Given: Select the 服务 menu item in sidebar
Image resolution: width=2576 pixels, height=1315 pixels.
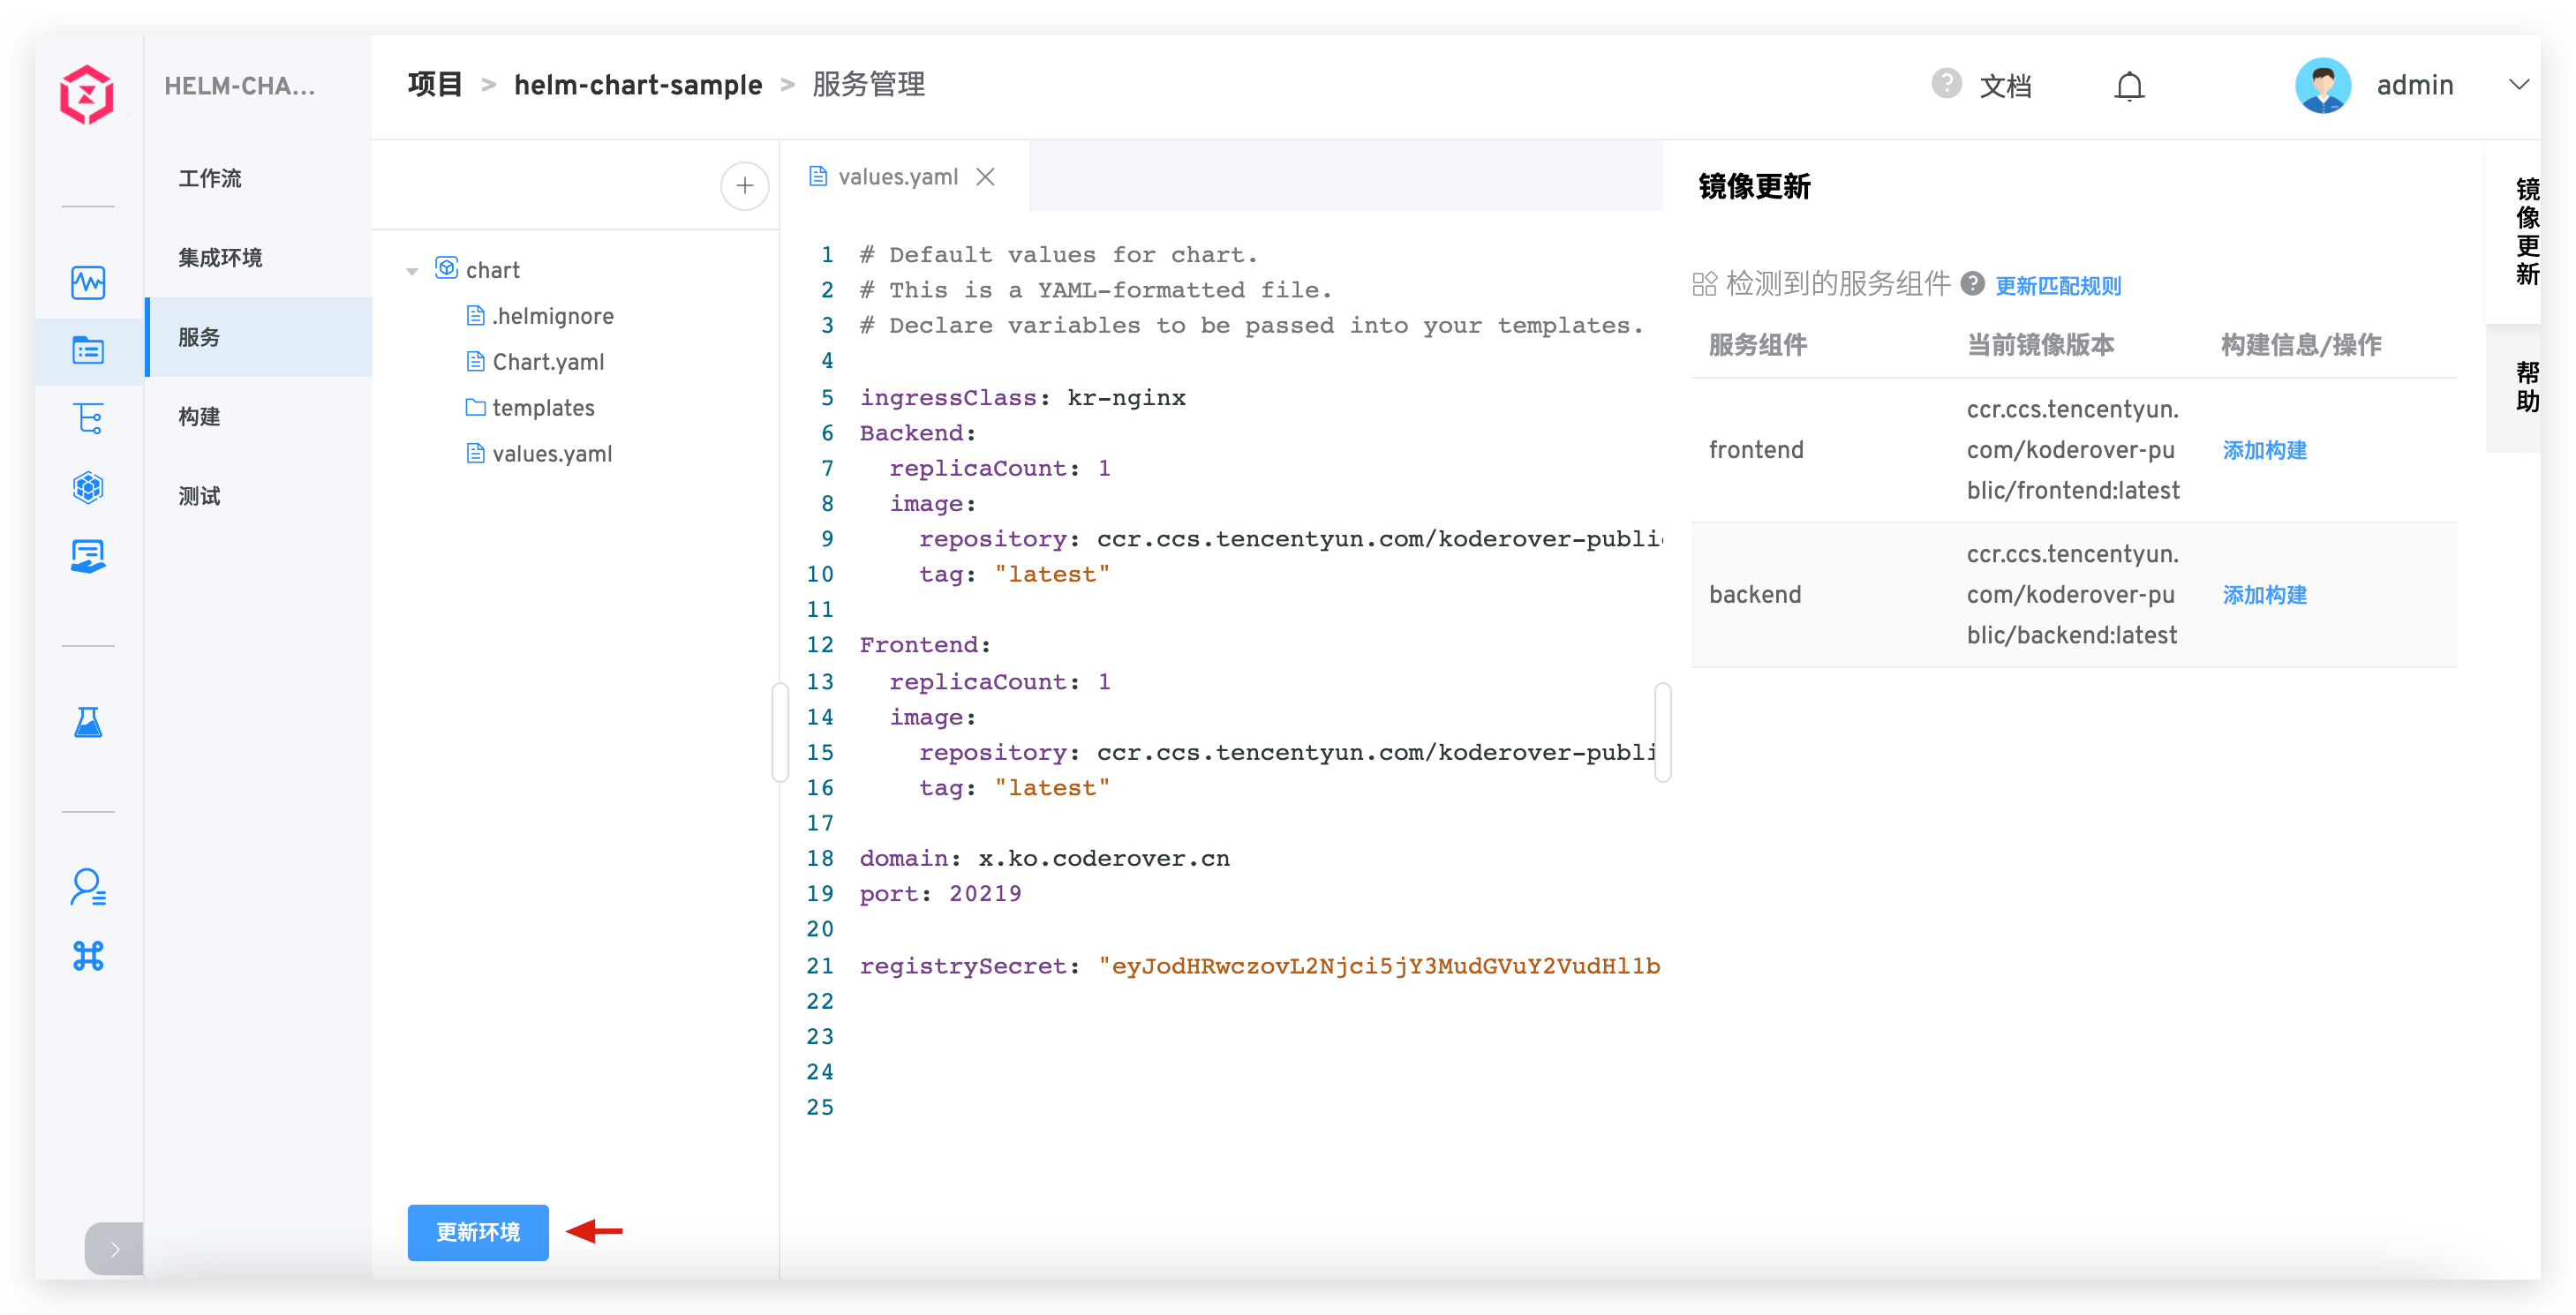Looking at the screenshot, I should (197, 337).
